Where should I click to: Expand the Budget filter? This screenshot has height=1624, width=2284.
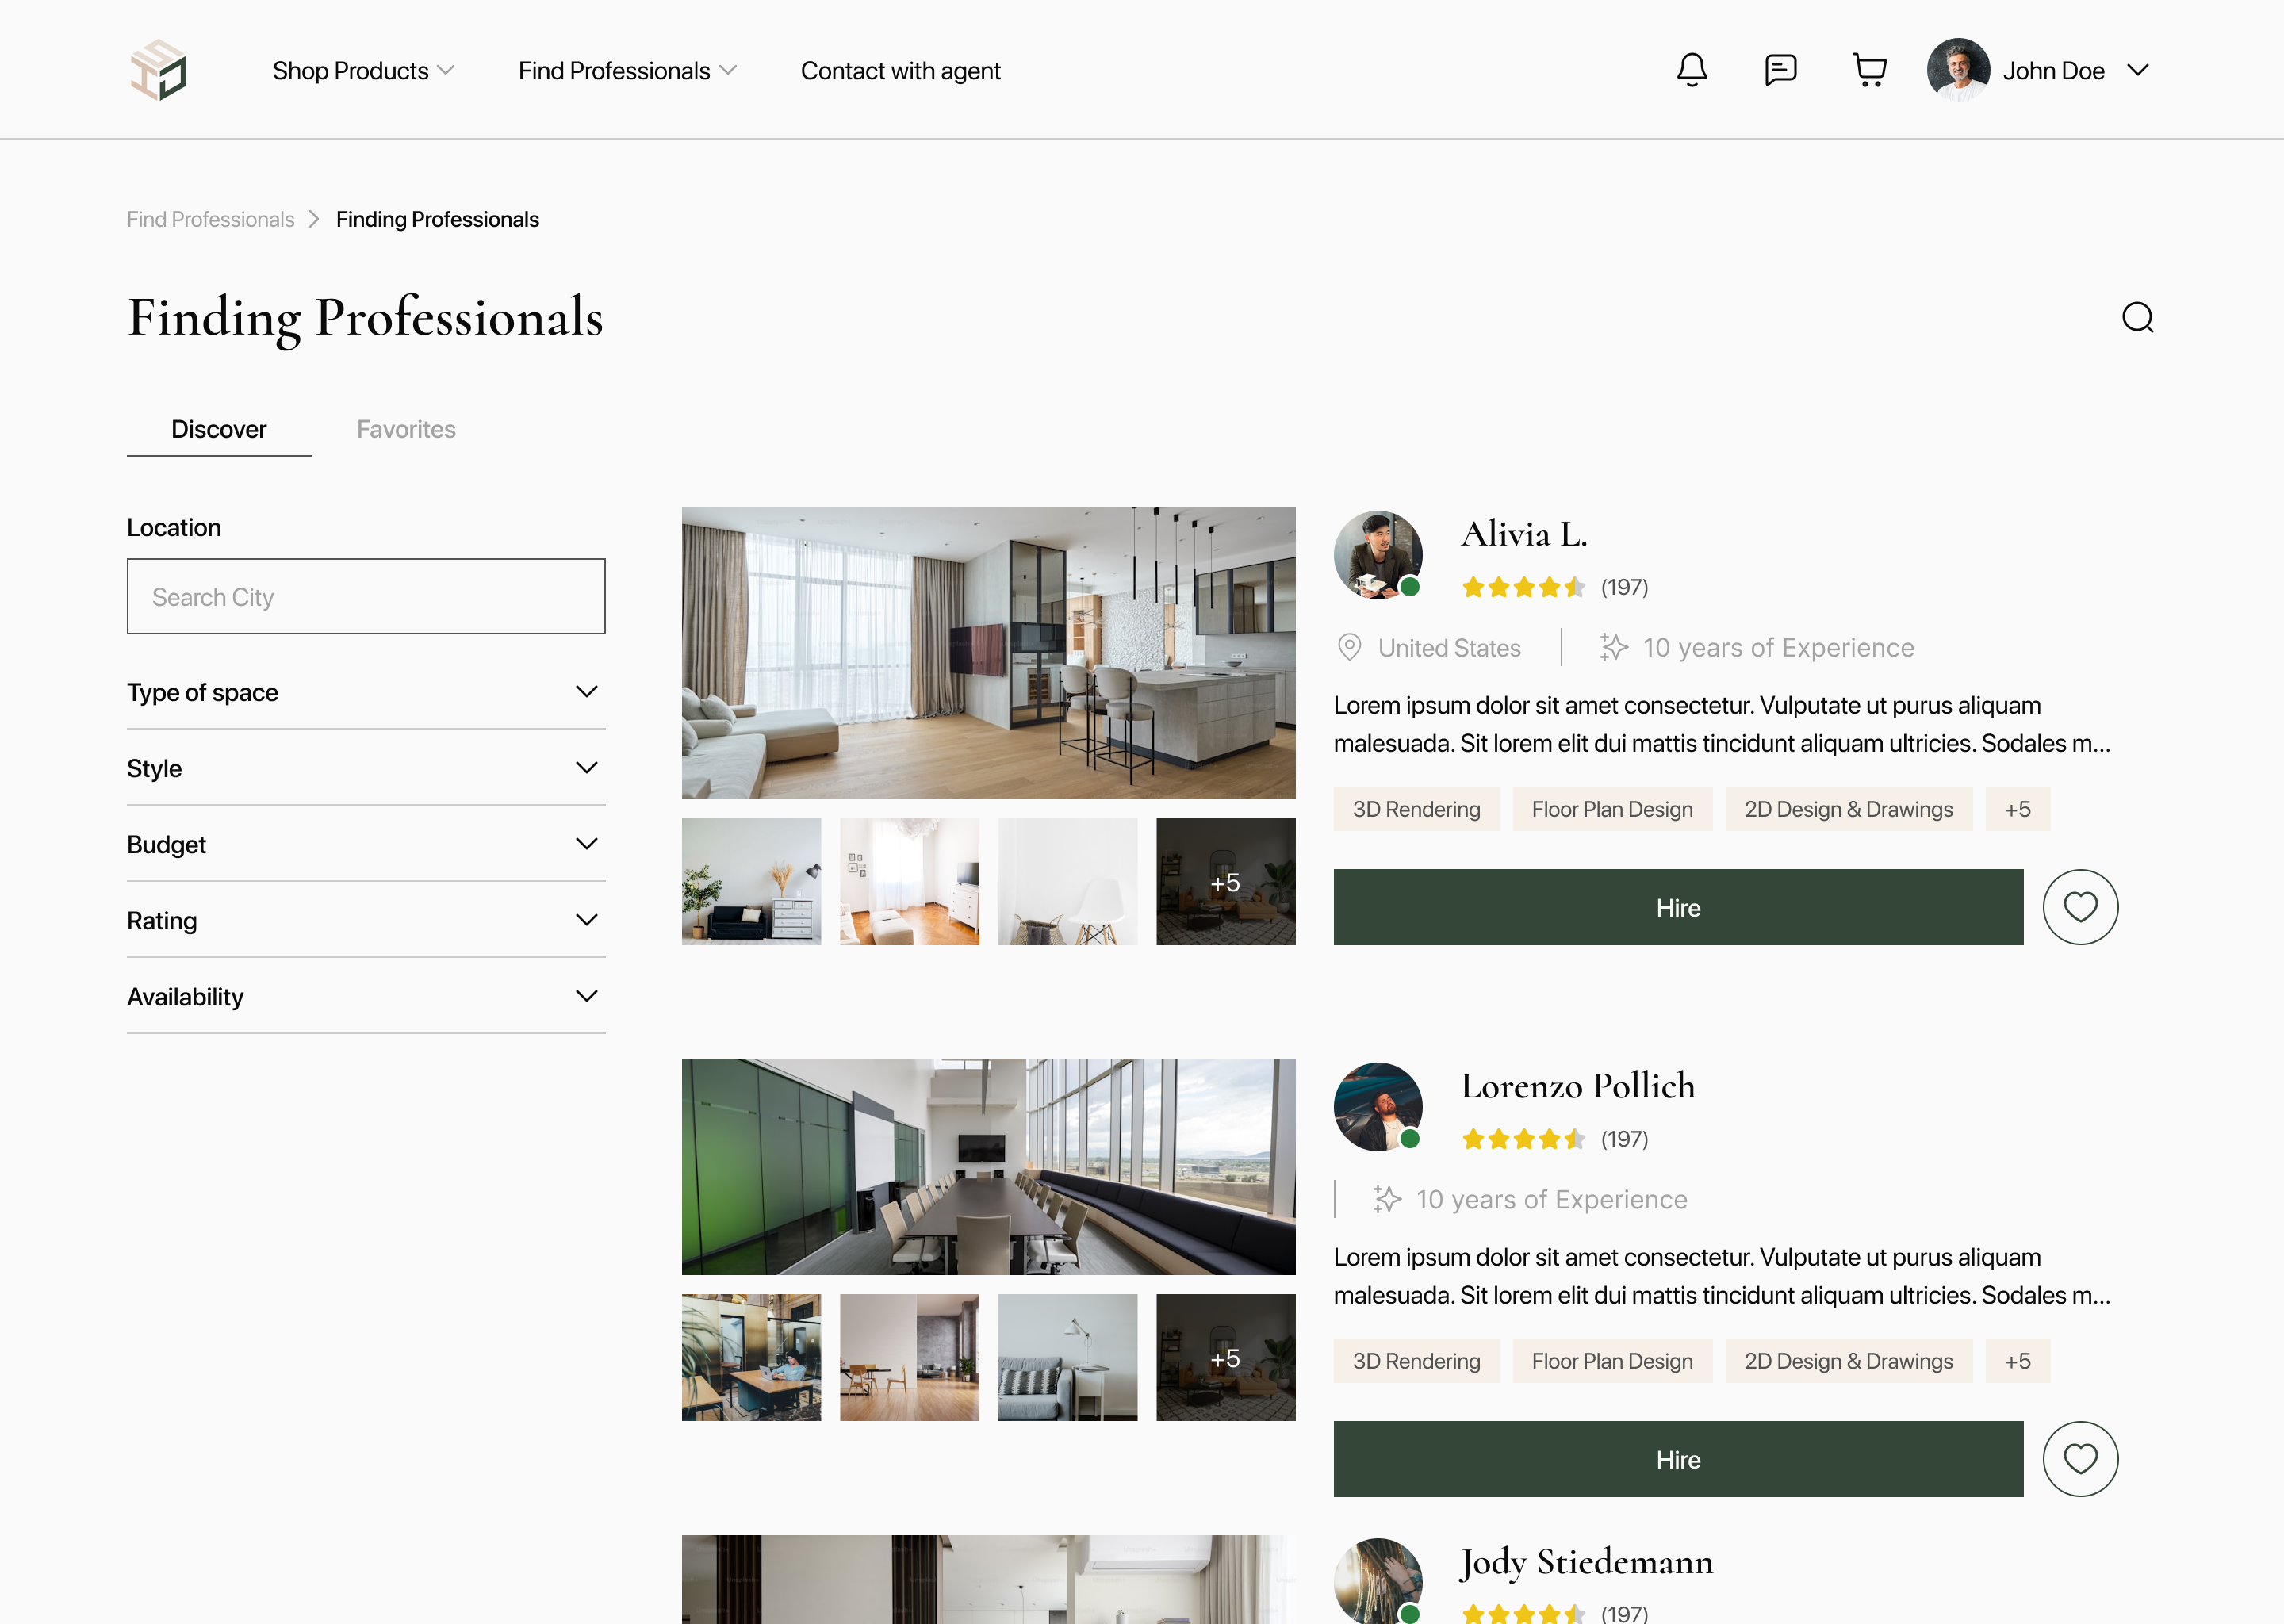coord(366,844)
